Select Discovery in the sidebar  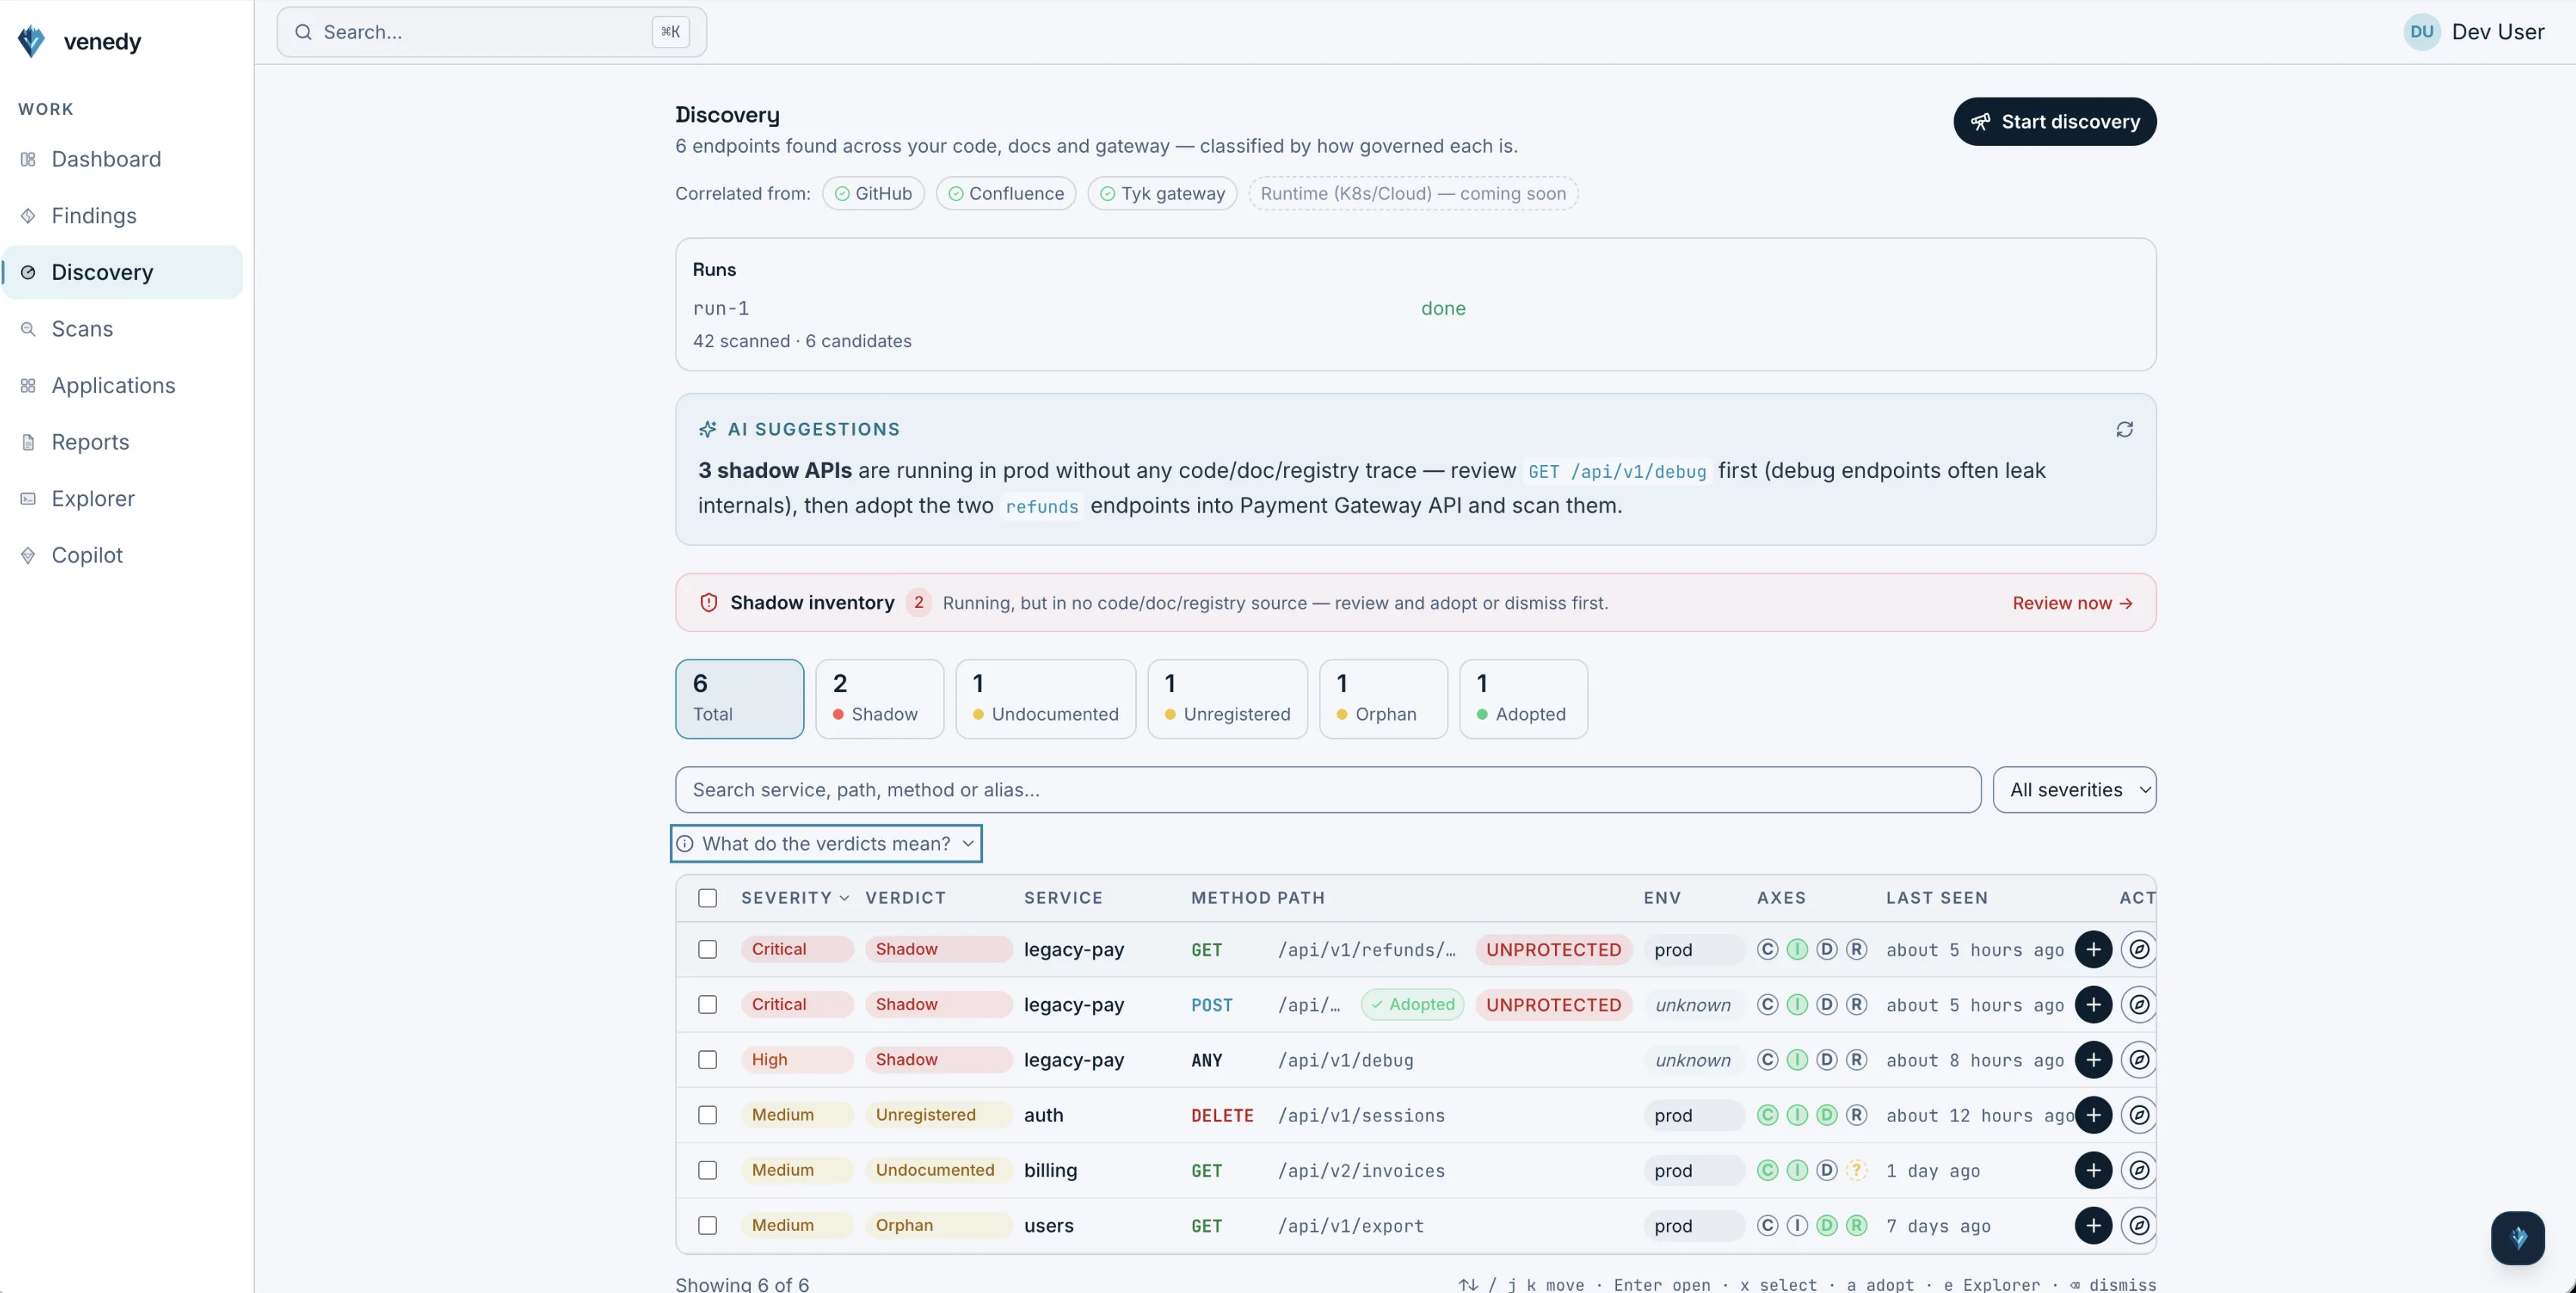coord(122,272)
